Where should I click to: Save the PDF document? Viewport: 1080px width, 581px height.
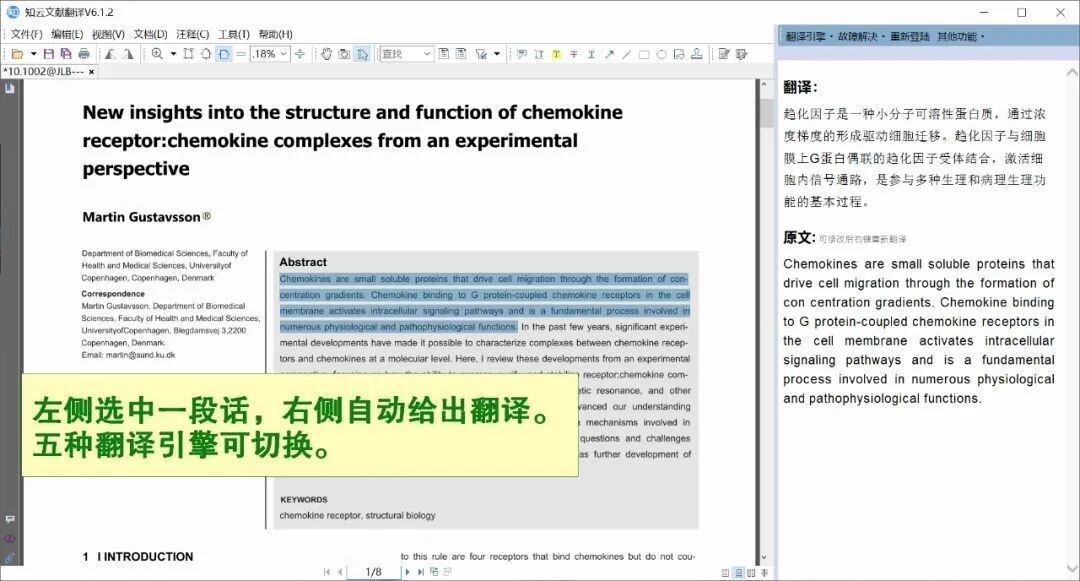click(x=50, y=54)
